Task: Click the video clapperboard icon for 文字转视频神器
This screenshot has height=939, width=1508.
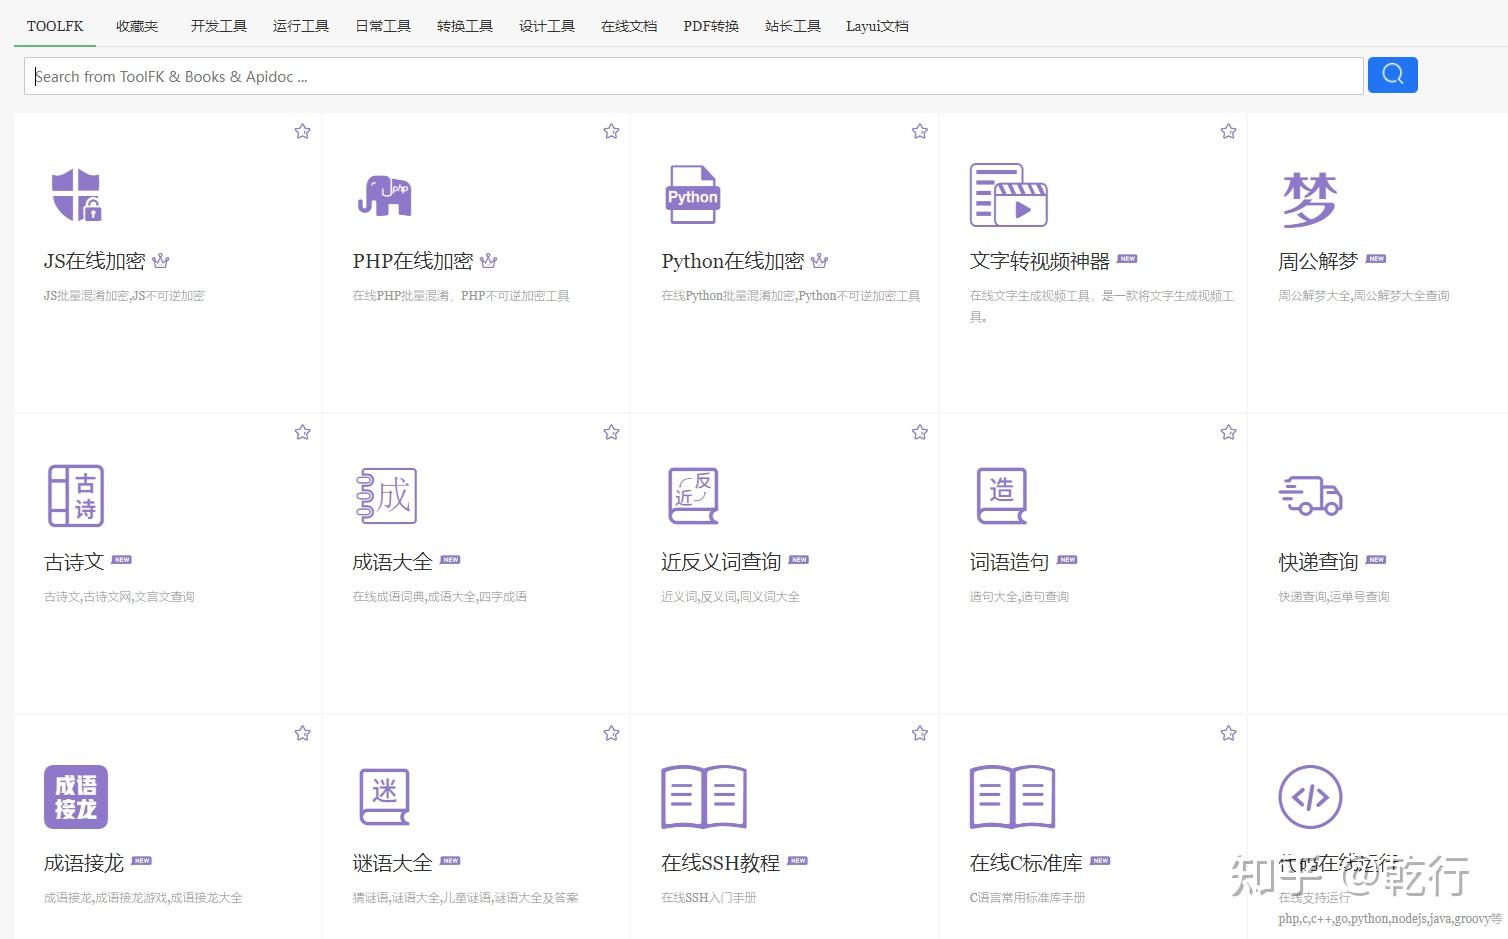Action: [1008, 195]
